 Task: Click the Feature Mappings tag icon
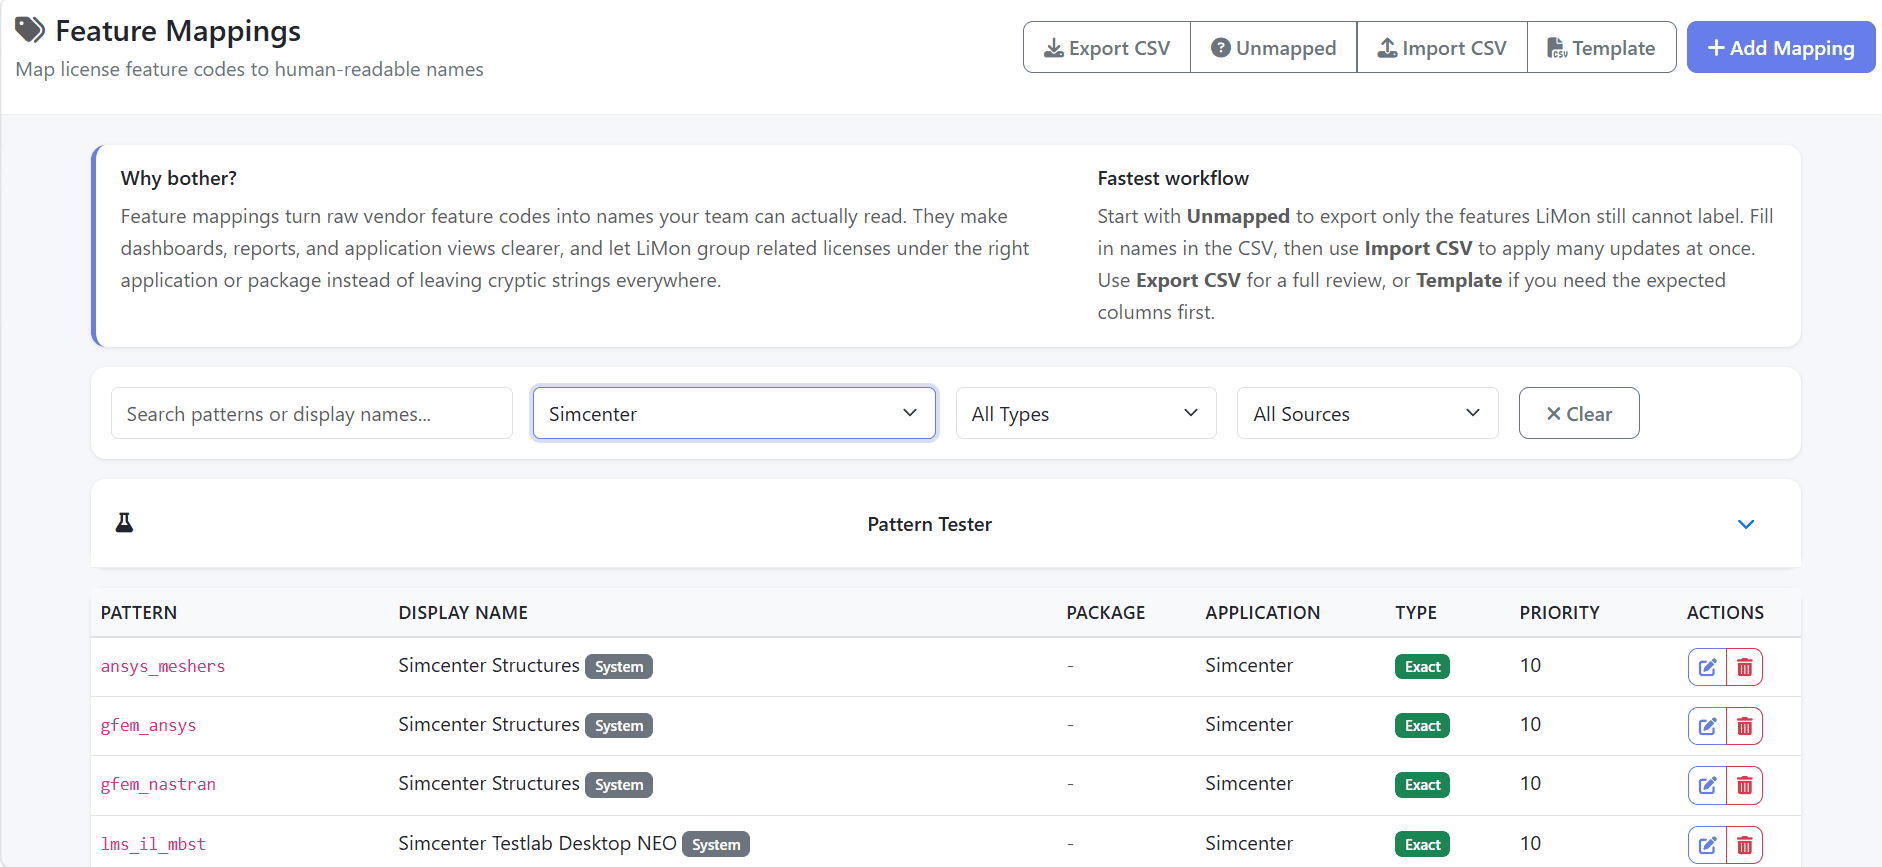[x=30, y=30]
